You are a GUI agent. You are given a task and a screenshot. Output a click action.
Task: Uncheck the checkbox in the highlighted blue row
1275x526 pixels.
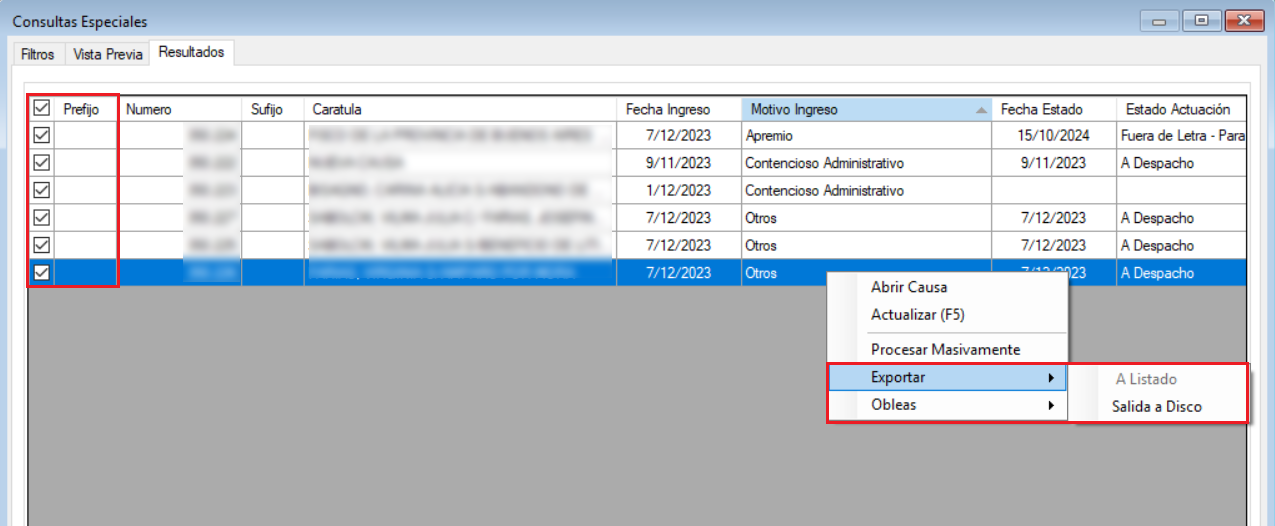pyautogui.click(x=42, y=273)
